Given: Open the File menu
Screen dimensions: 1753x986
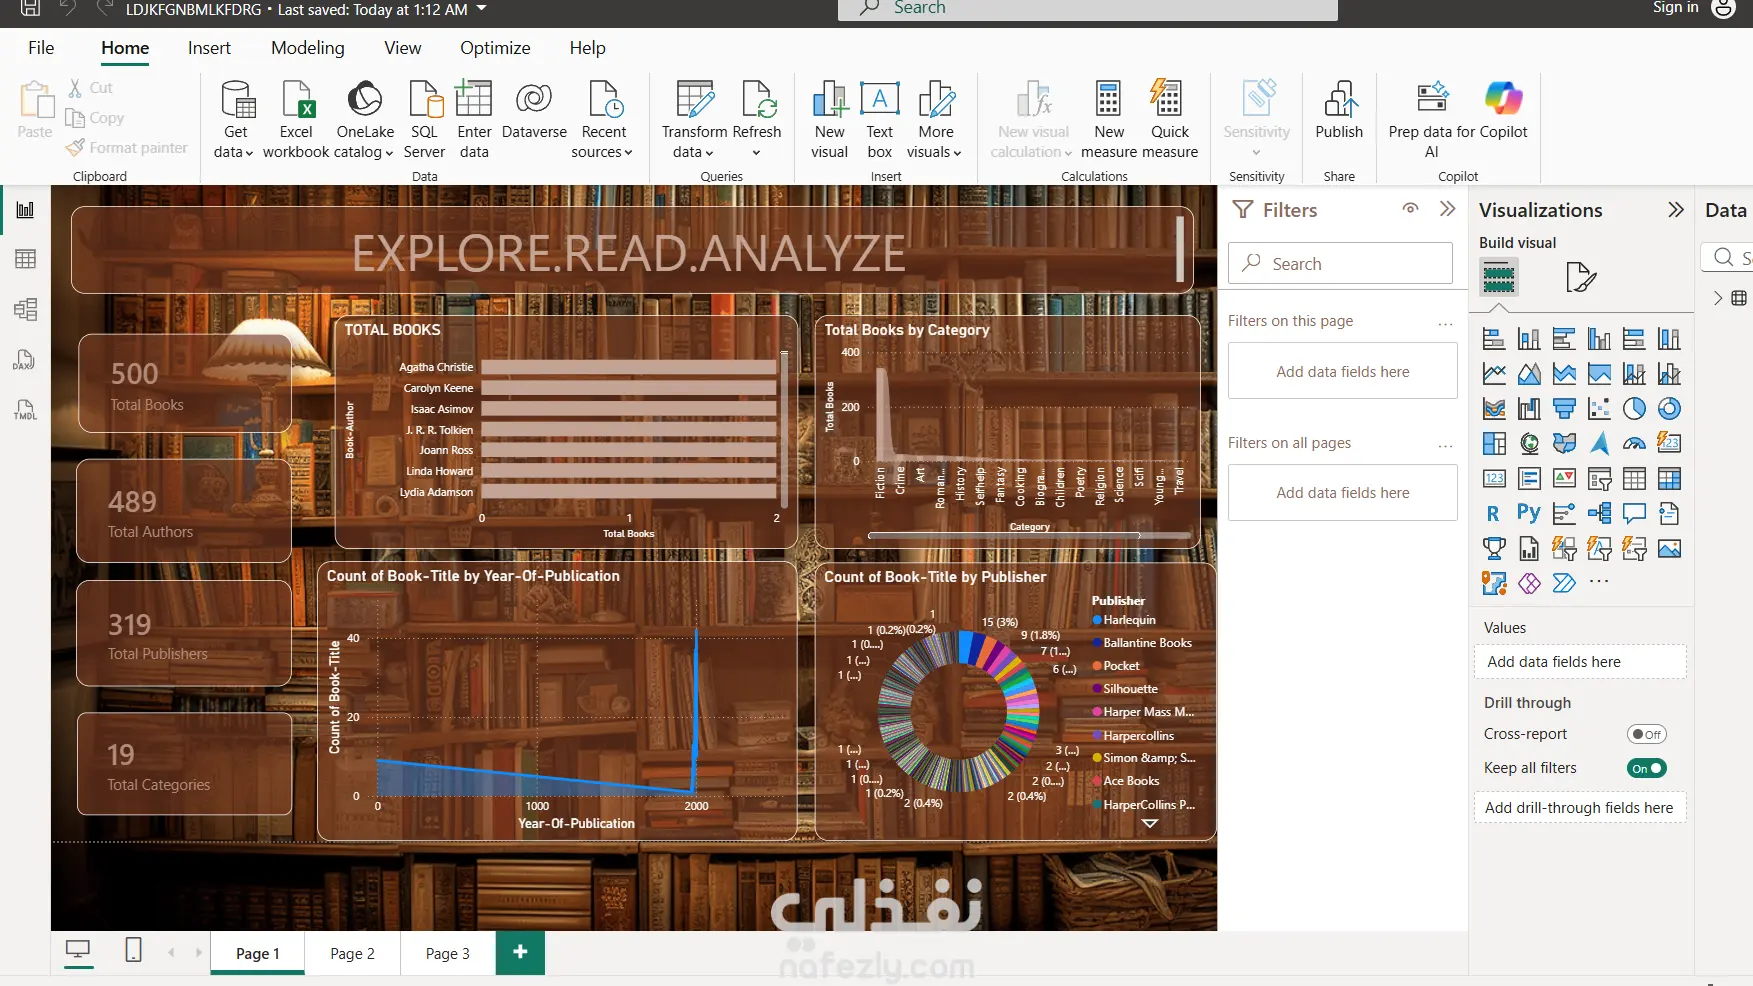Looking at the screenshot, I should [41, 48].
